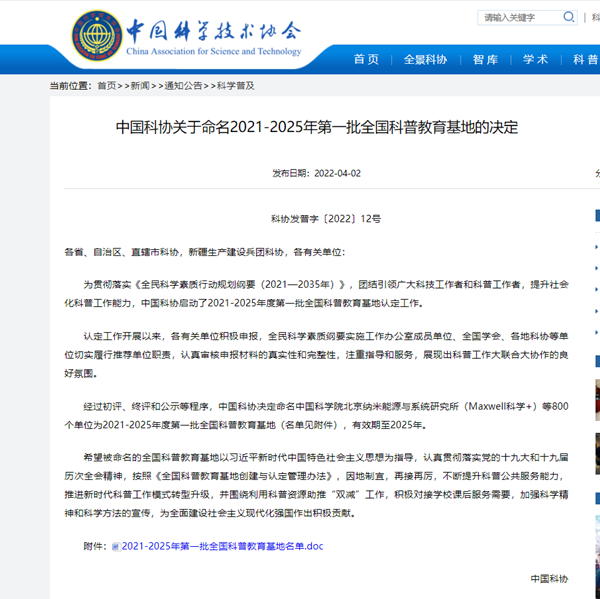Open the 全景科协 navigation menu item
This screenshot has height=599, width=600.
click(x=425, y=59)
